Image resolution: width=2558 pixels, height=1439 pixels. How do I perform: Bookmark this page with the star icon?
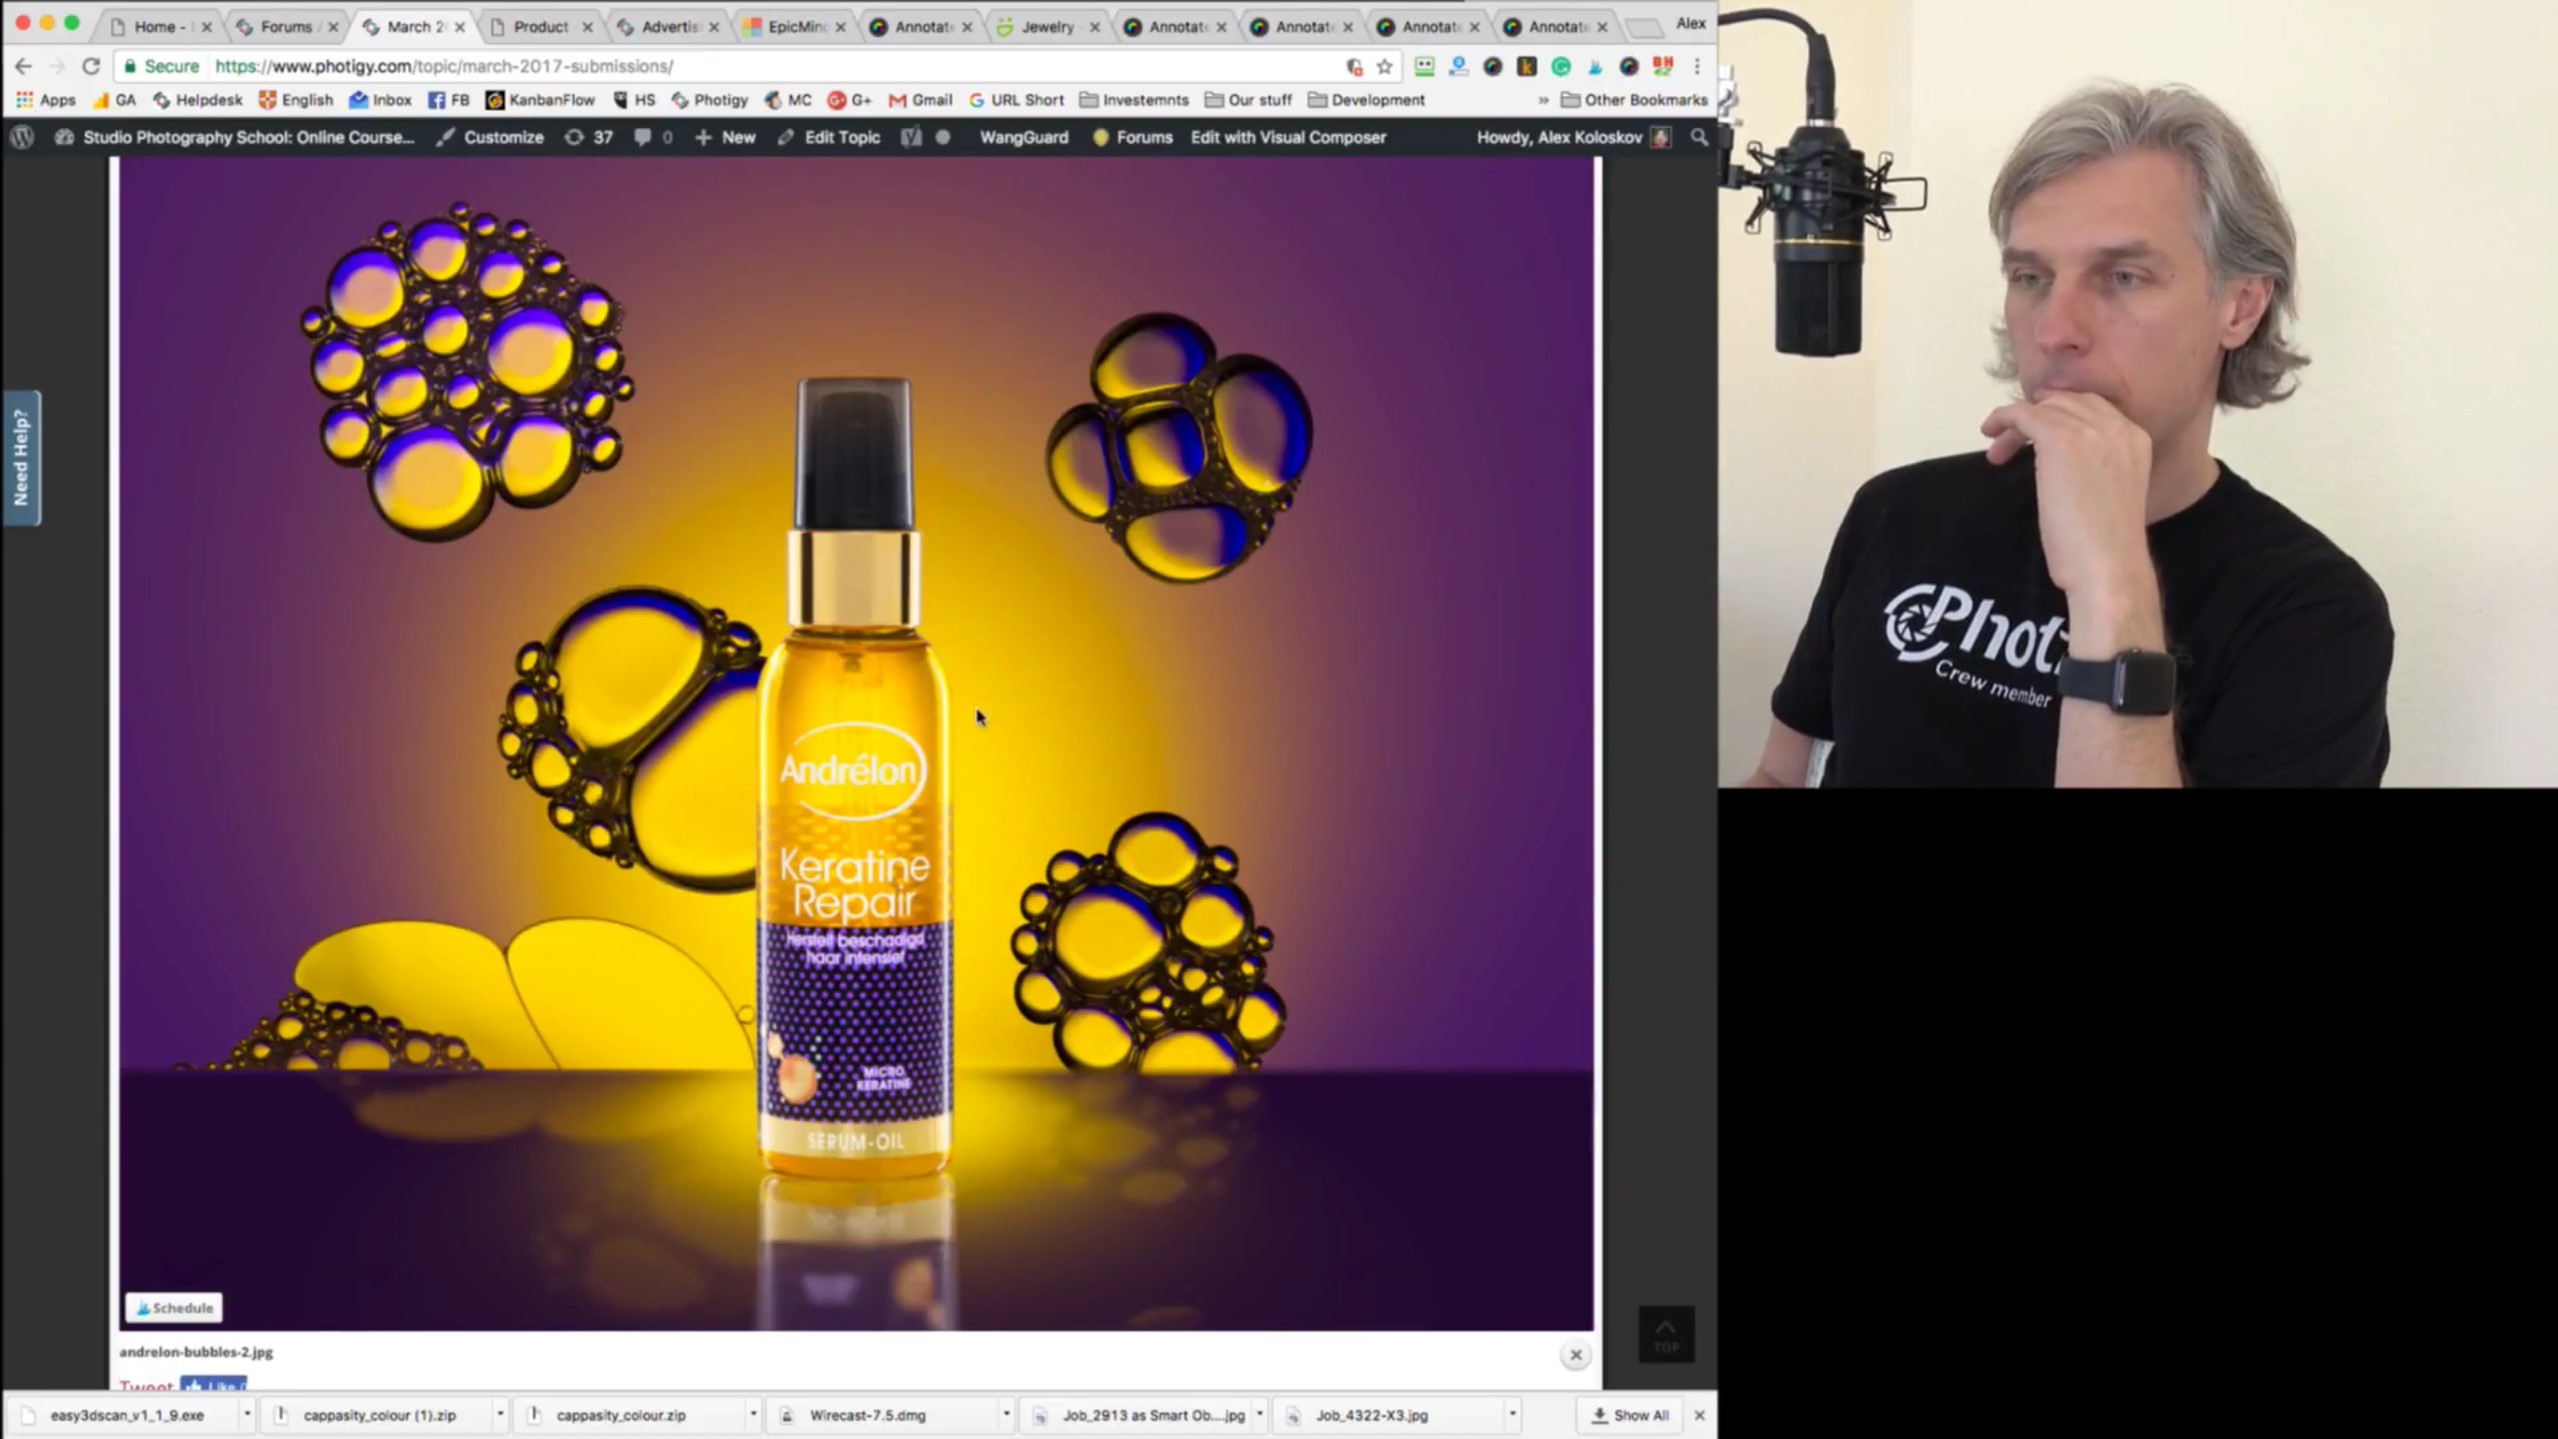[x=1384, y=66]
